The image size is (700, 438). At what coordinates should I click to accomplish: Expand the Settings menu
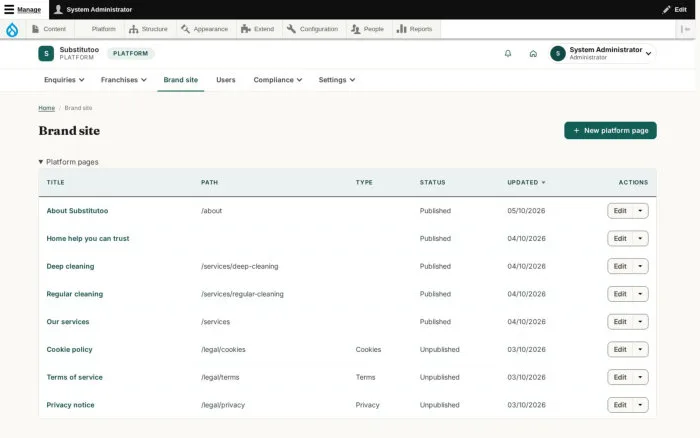coord(337,80)
